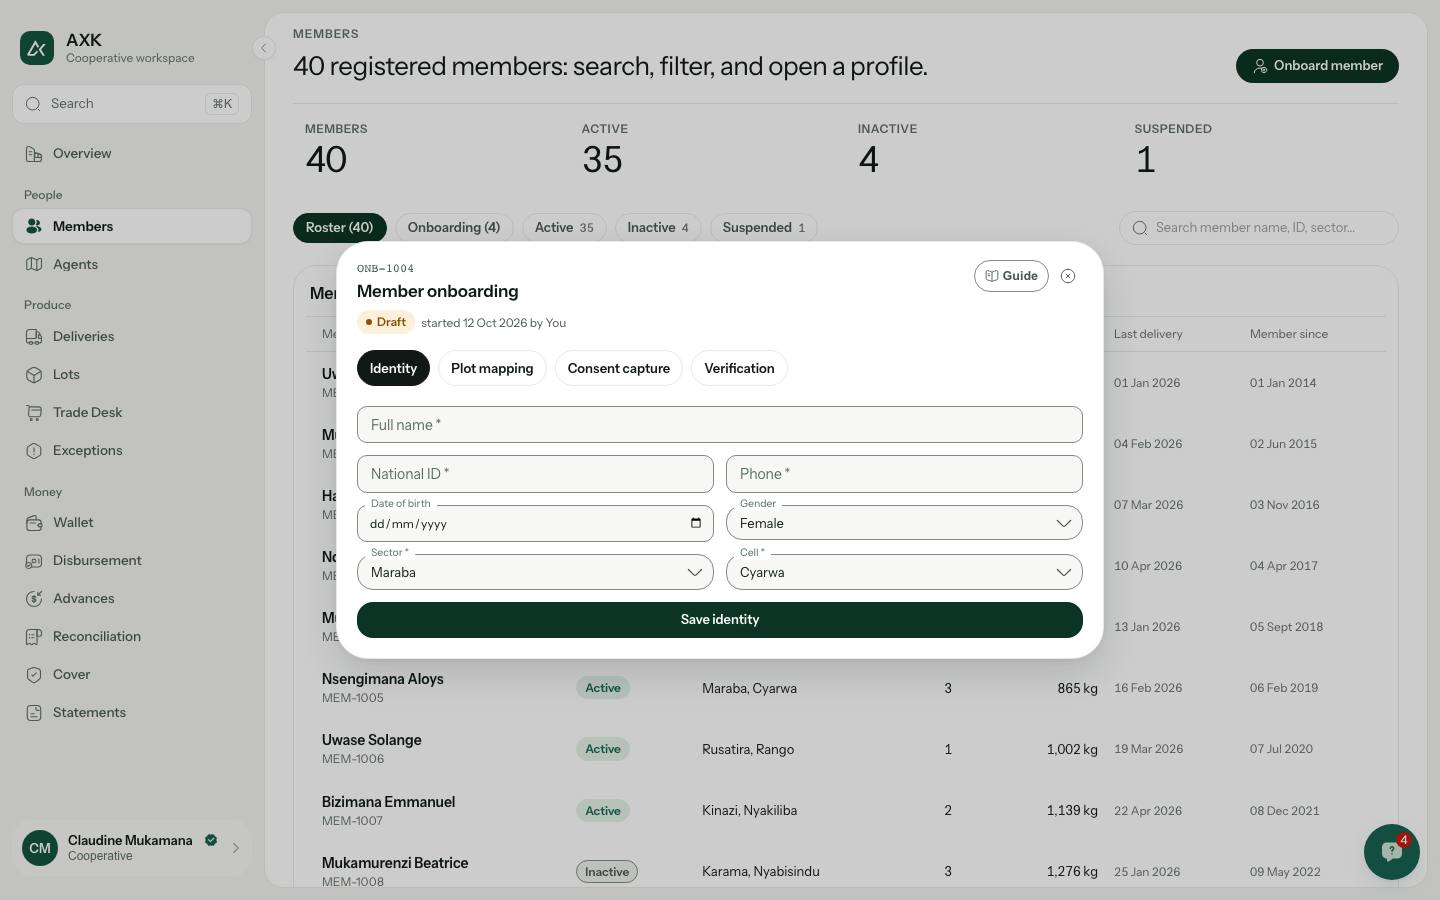The width and height of the screenshot is (1440, 900).
Task: Click the member search field
Action: click(1259, 228)
